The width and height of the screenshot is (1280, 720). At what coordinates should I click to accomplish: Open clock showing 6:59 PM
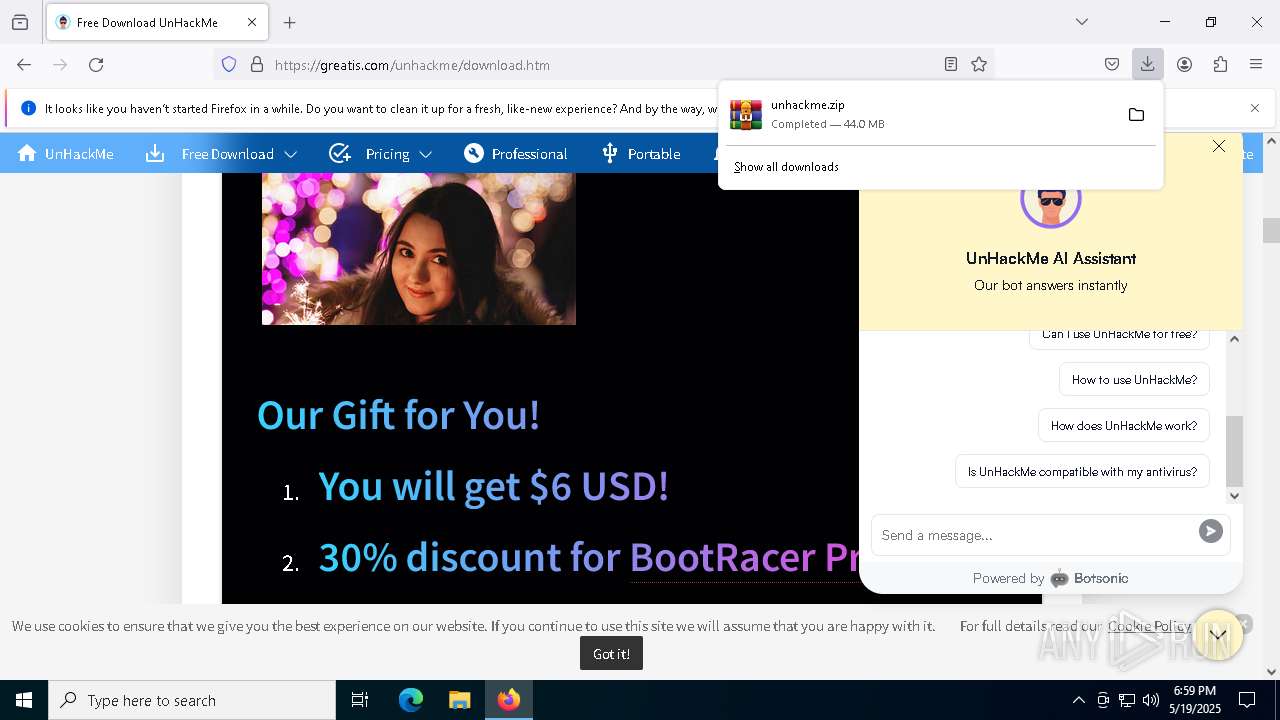(x=1195, y=700)
